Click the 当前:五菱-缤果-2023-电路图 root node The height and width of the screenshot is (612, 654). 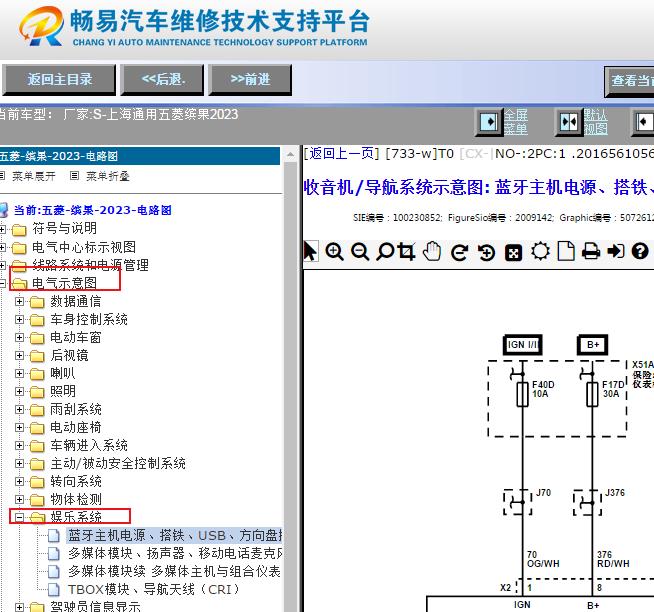93,210
